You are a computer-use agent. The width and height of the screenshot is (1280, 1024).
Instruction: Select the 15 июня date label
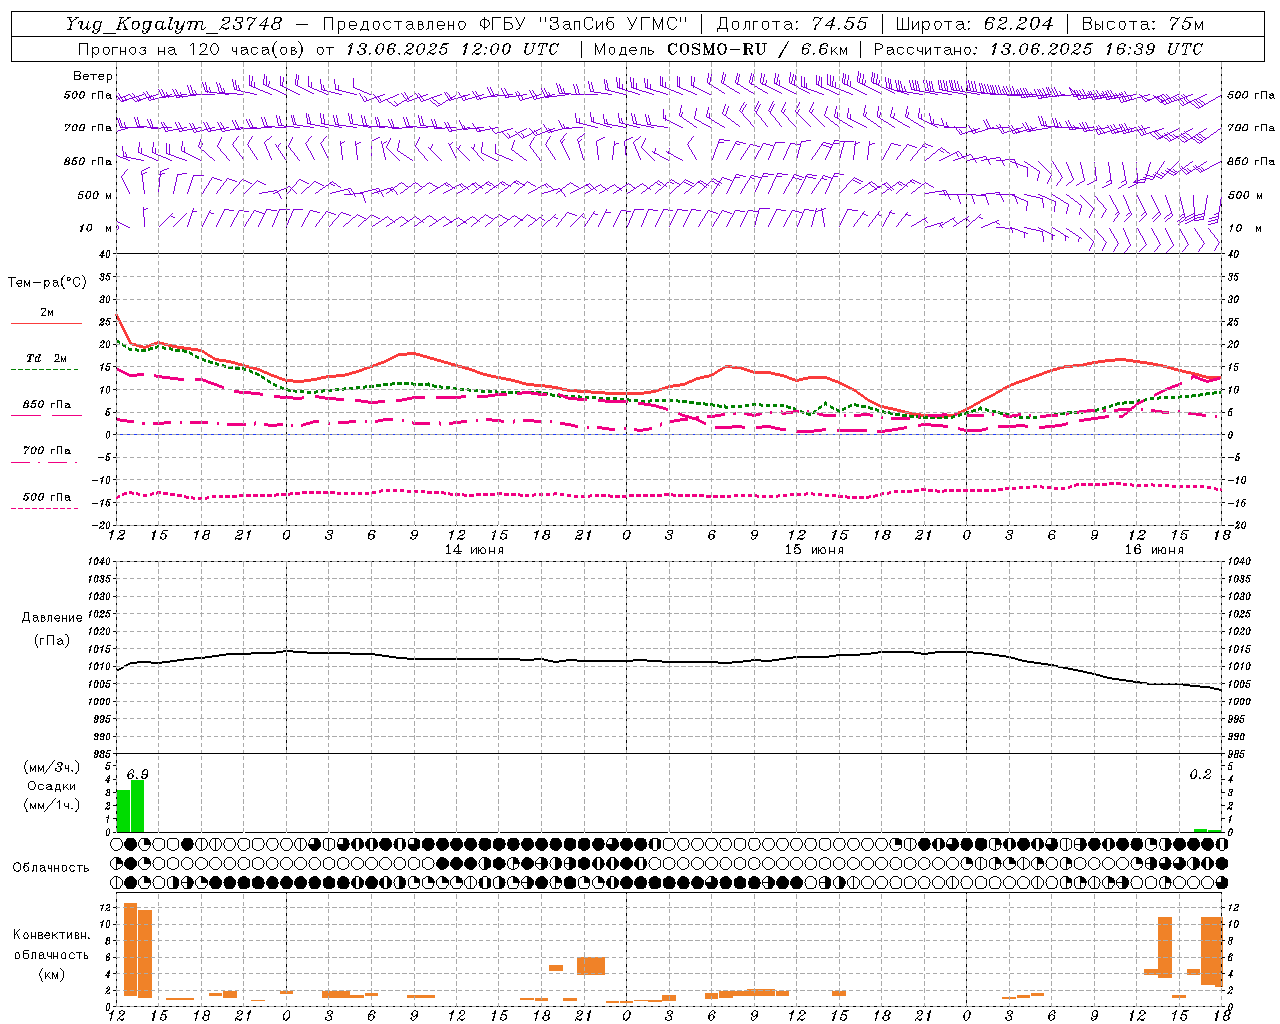(814, 550)
